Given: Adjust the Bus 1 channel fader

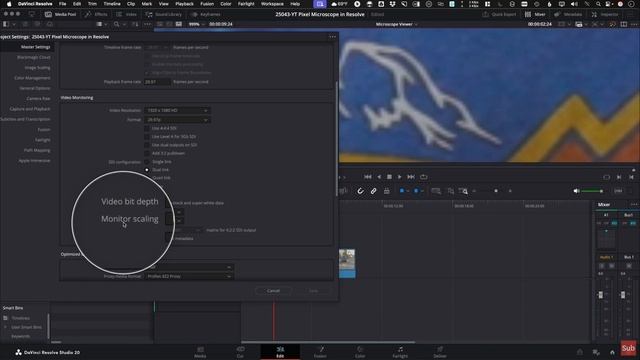Looking at the screenshot, I should click(x=623, y=295).
